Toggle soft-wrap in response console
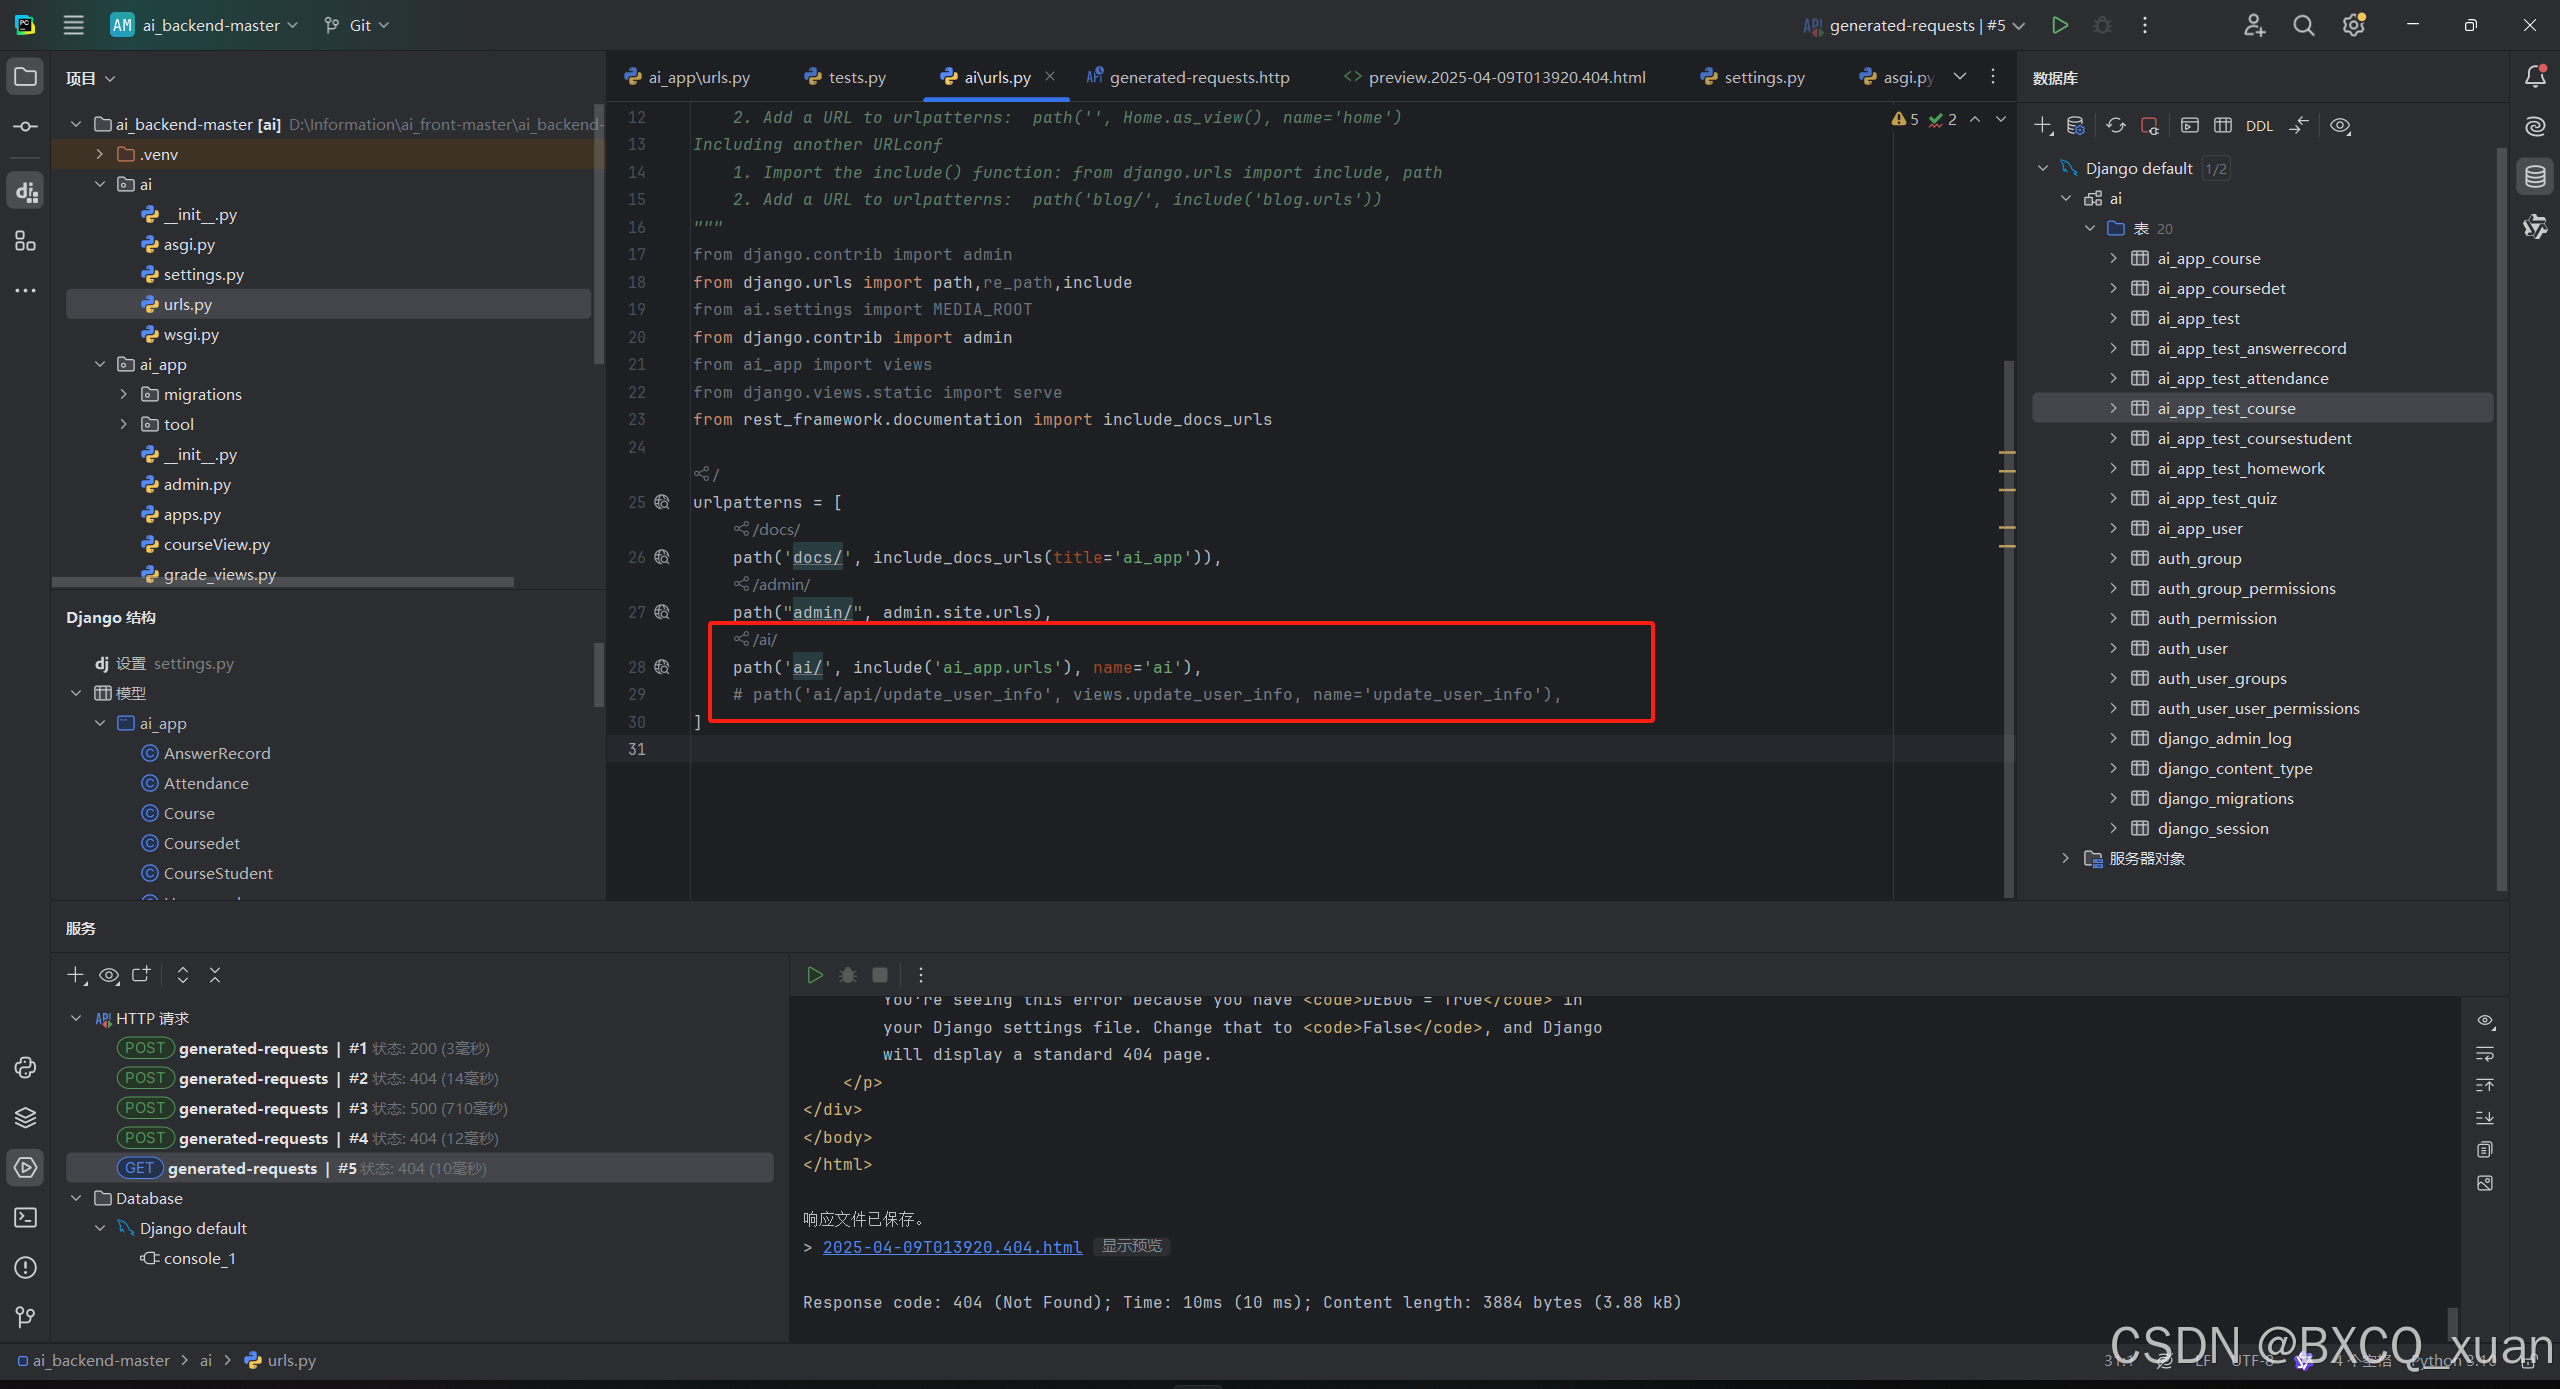This screenshot has width=2560, height=1389. click(2485, 1054)
